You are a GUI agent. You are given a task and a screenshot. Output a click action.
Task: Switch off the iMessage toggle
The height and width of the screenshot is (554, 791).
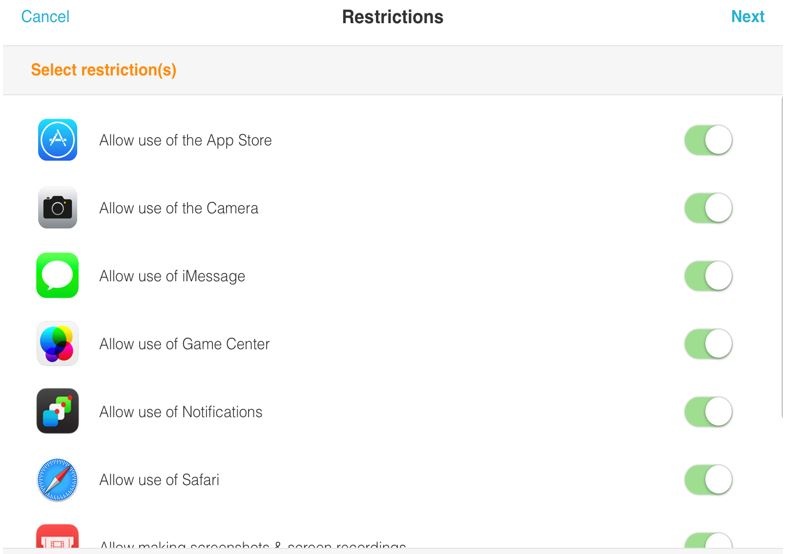(x=708, y=276)
